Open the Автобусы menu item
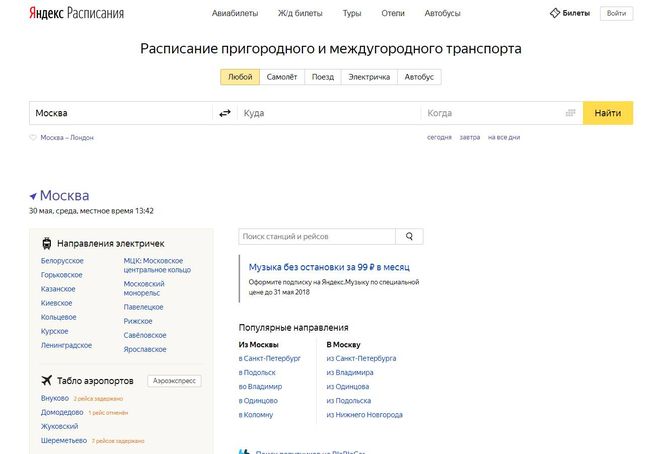The height and width of the screenshot is (454, 670). (x=443, y=13)
